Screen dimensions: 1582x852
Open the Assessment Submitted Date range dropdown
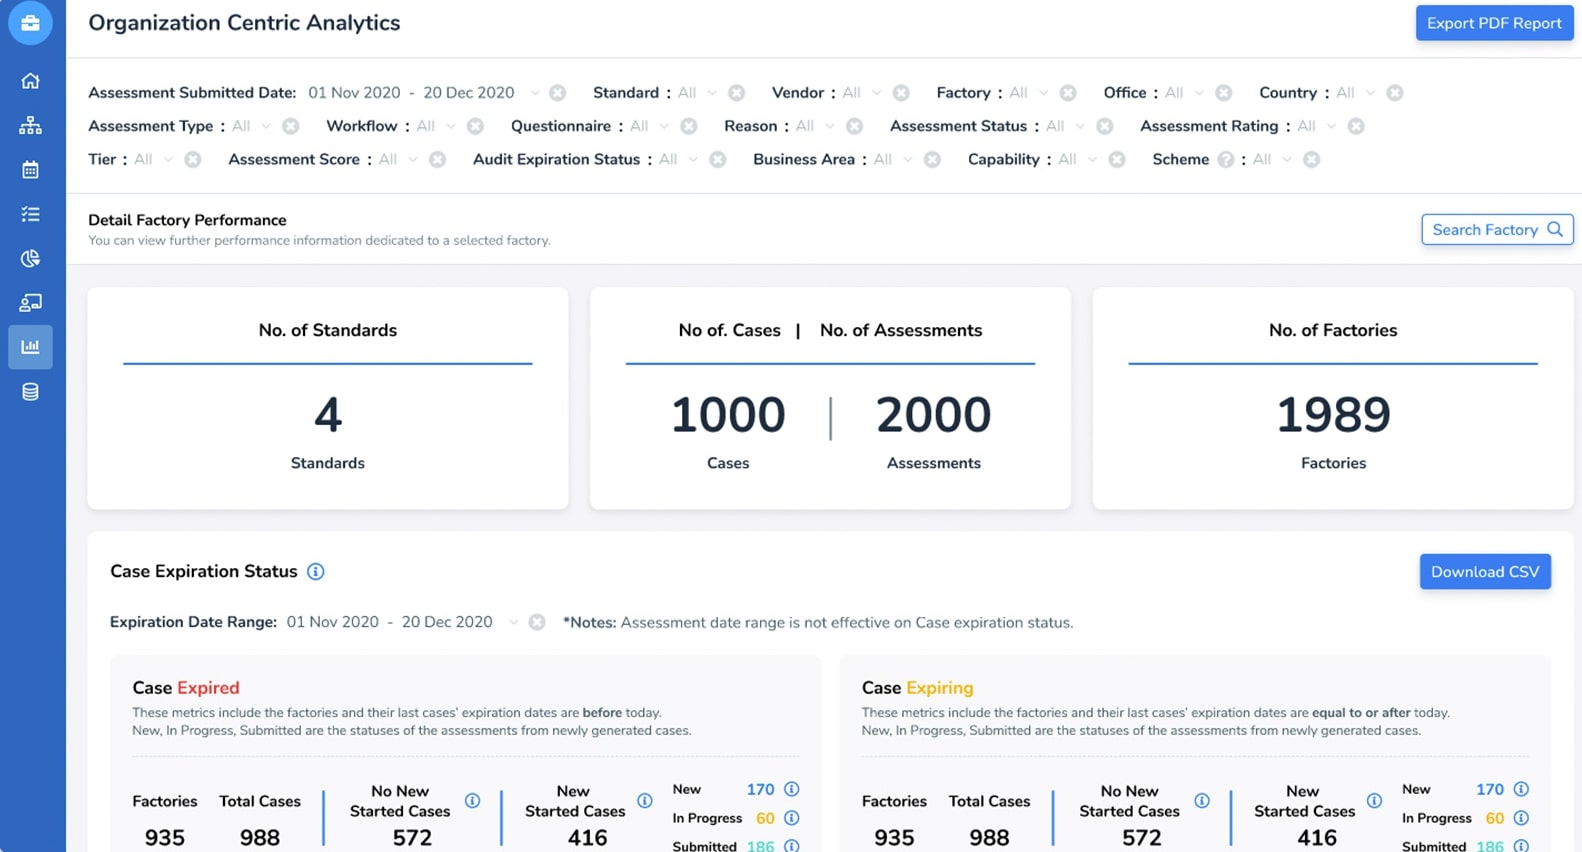(534, 93)
